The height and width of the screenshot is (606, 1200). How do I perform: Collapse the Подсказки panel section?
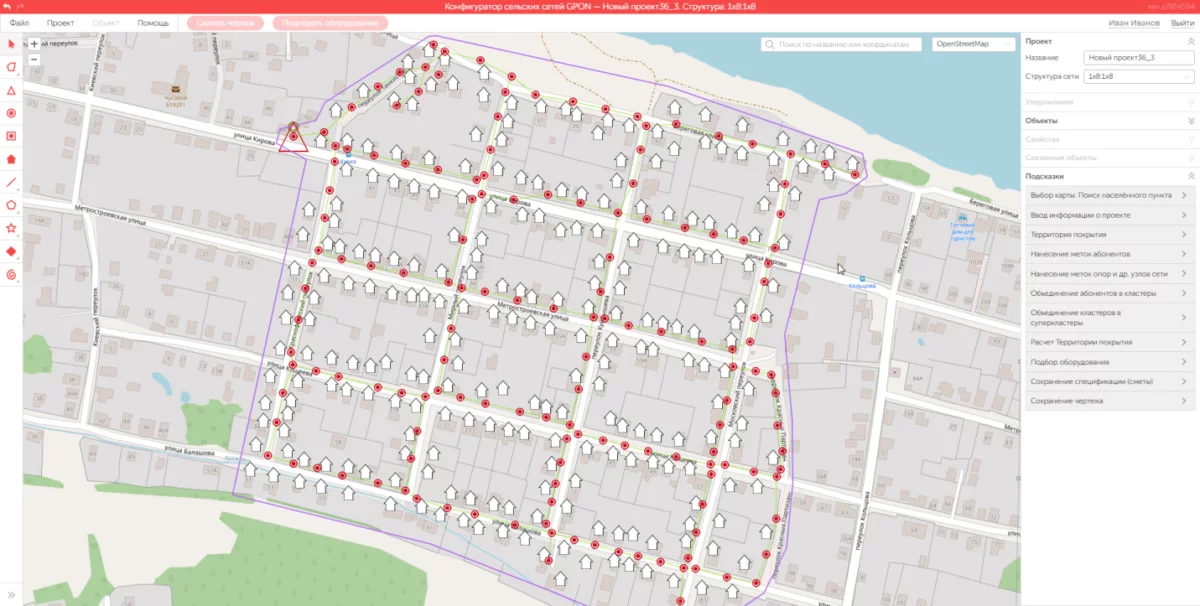1190,176
